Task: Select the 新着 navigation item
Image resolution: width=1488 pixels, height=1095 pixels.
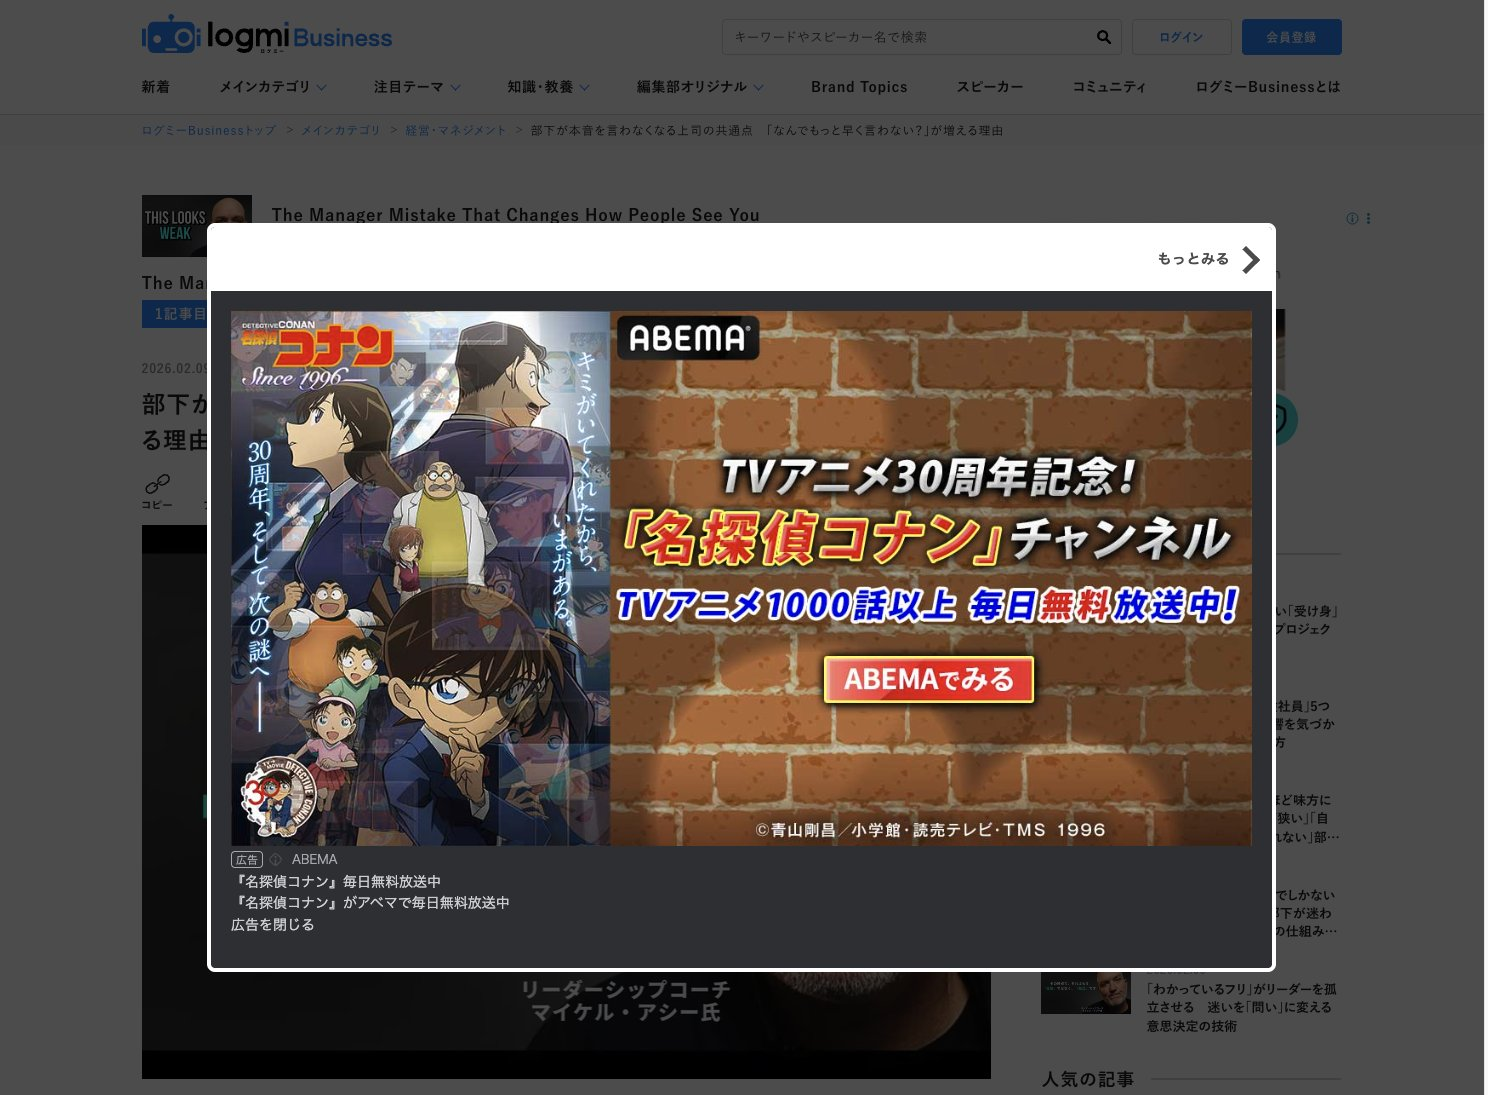Action: [x=156, y=87]
